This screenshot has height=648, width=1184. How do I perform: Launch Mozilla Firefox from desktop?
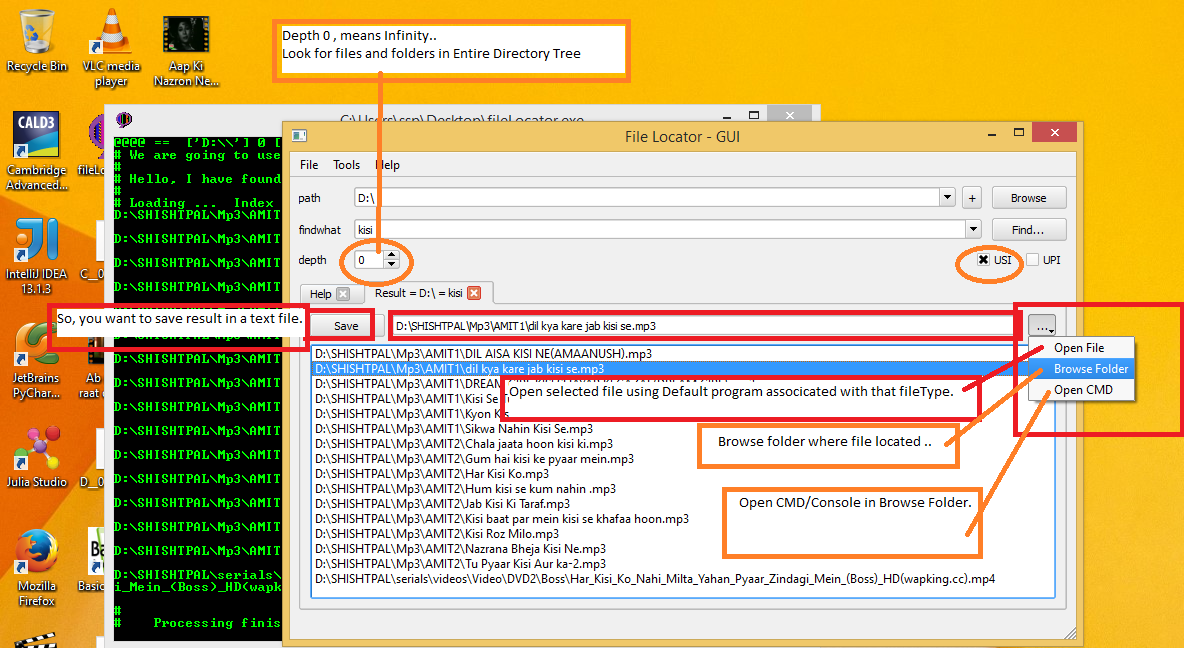(36, 568)
